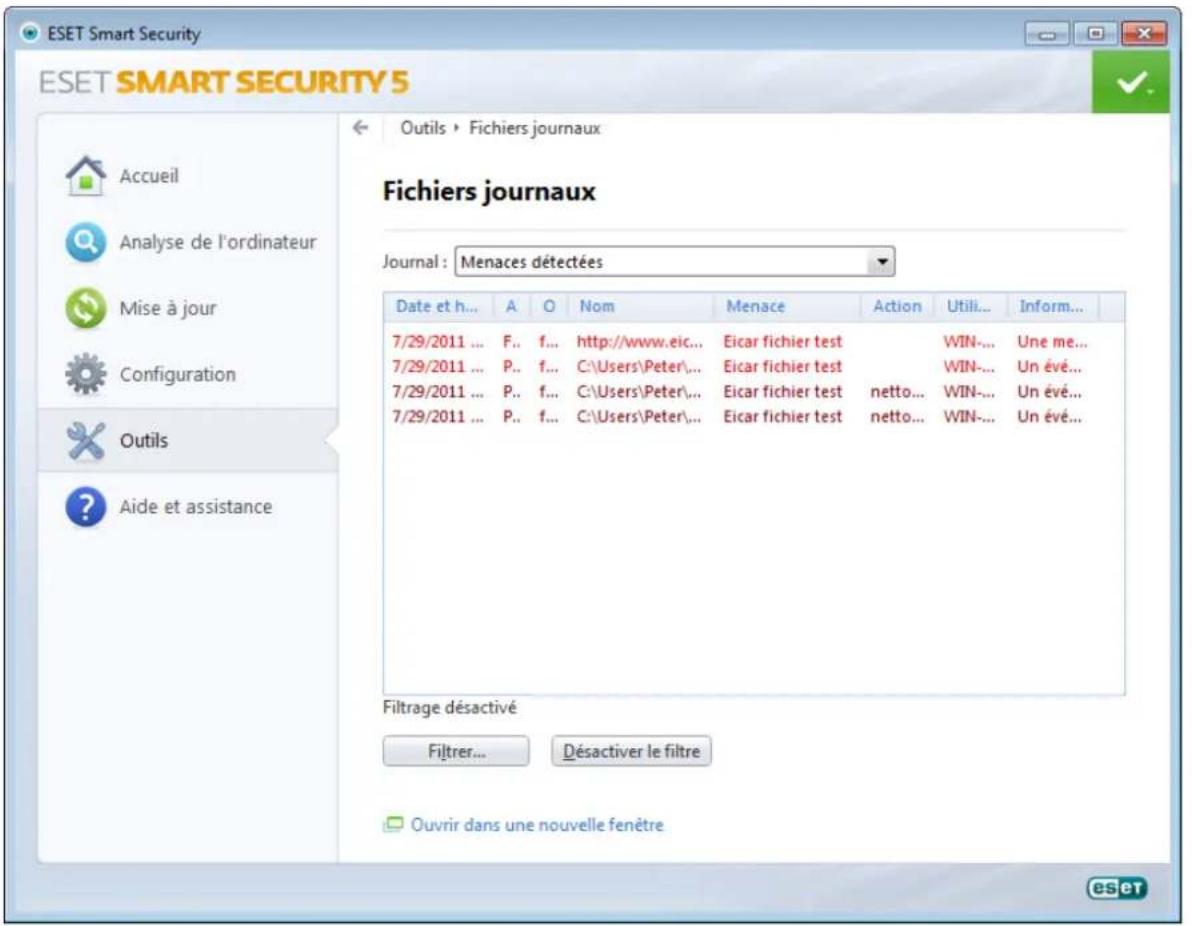
Task: Click the green protection status checkmark icon
Action: coord(1131,83)
